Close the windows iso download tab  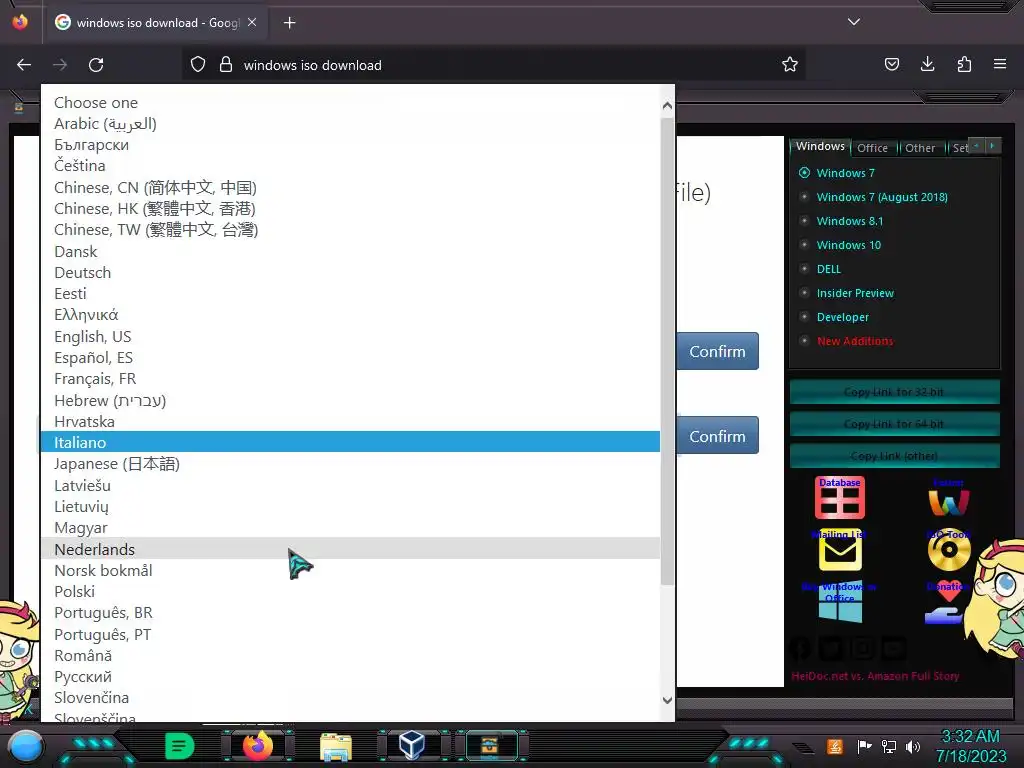click(x=252, y=22)
